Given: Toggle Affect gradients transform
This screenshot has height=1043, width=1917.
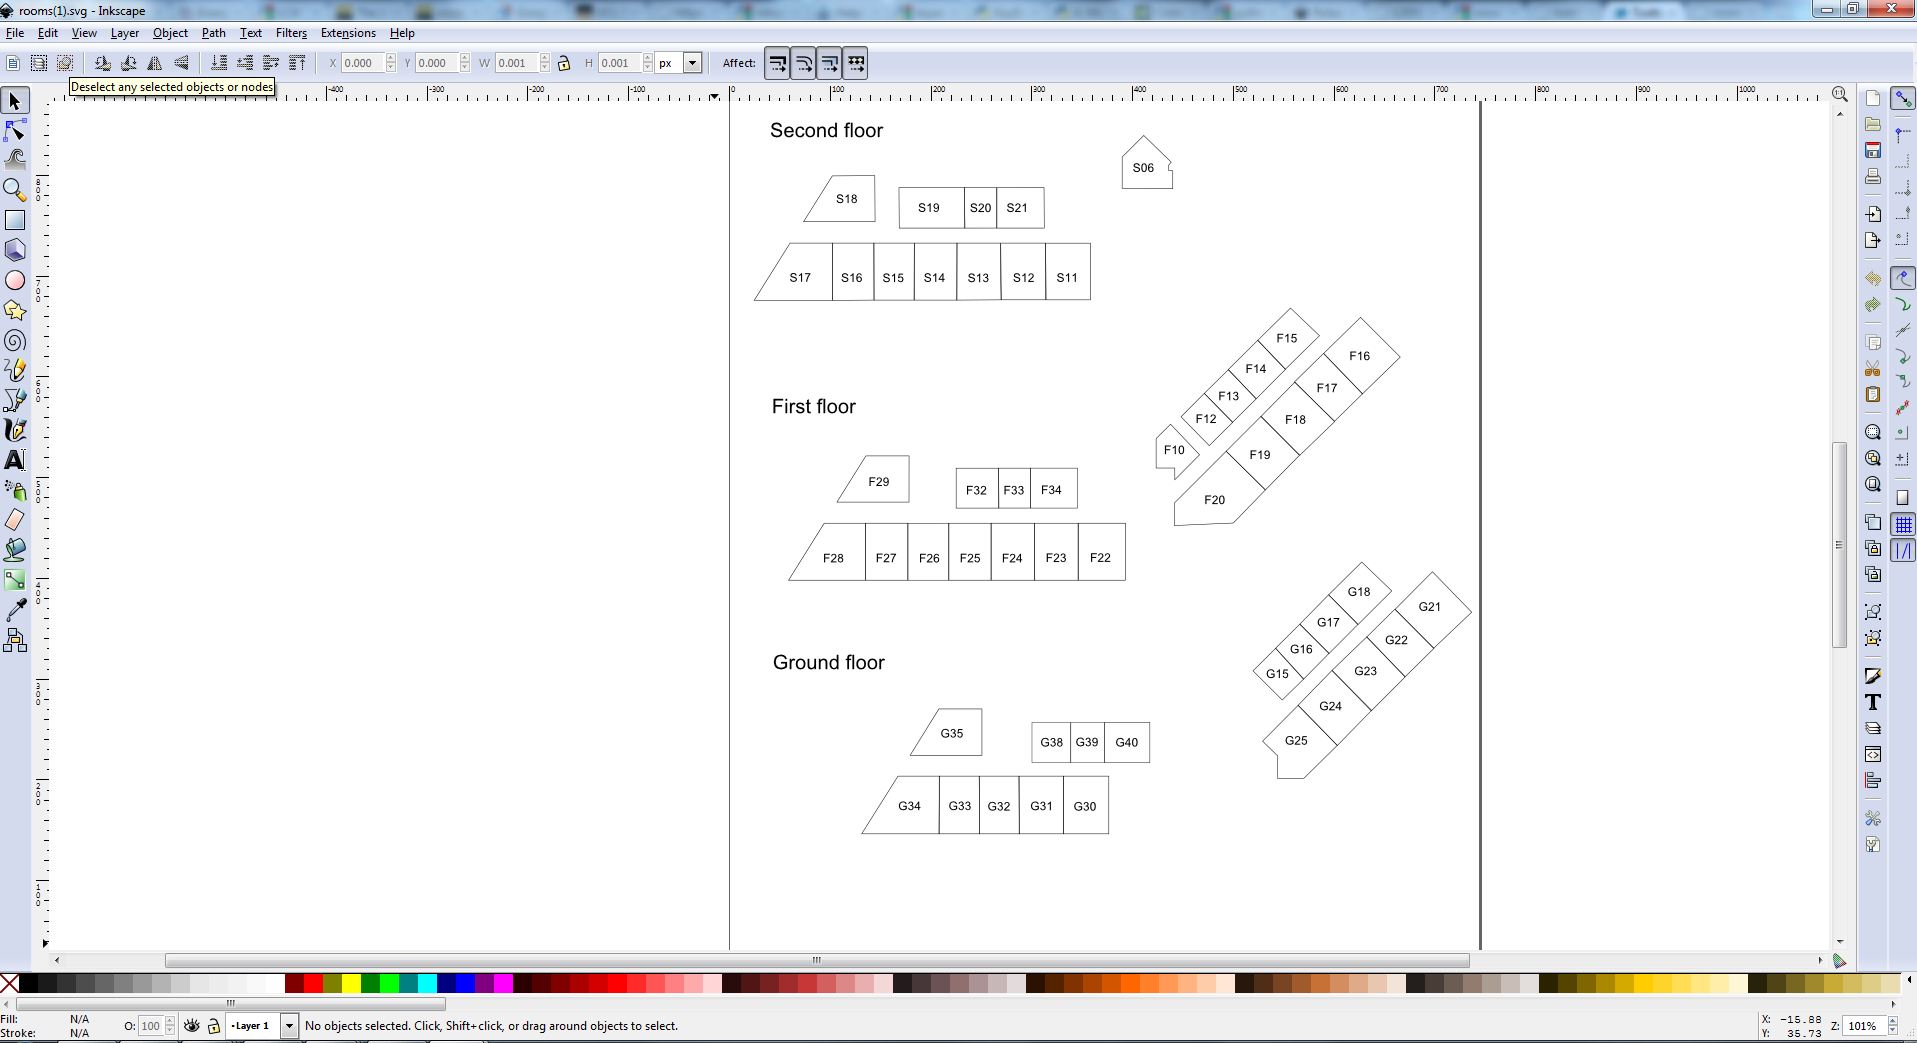Looking at the screenshot, I should pos(830,63).
